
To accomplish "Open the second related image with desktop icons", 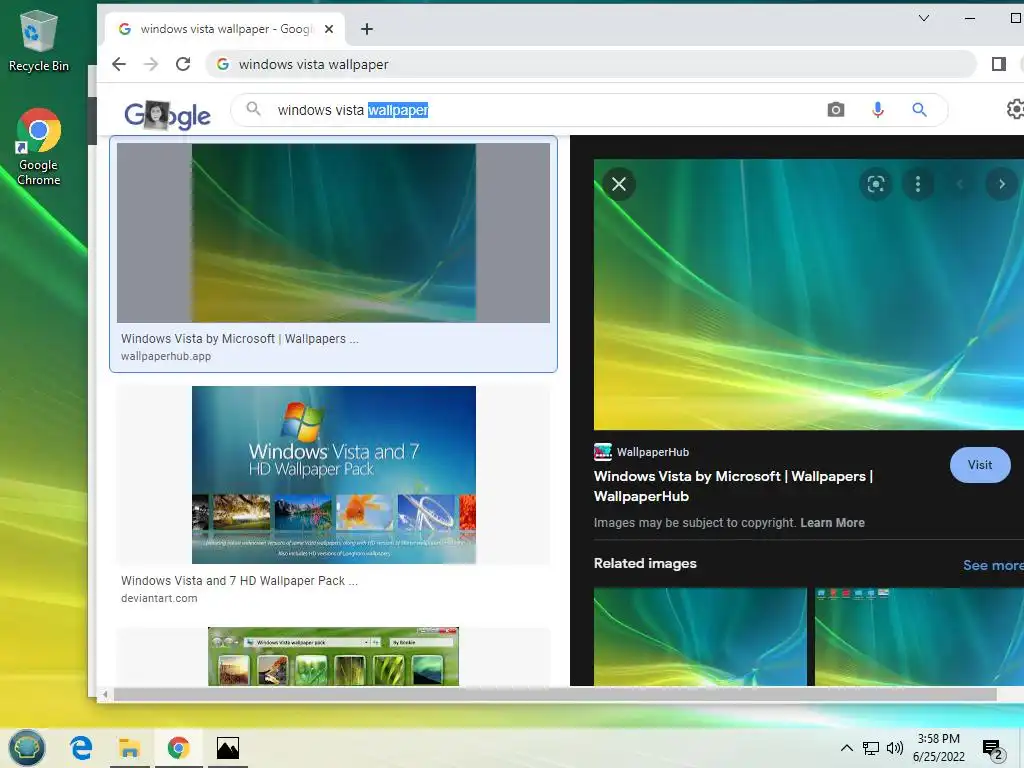I will tap(919, 637).
